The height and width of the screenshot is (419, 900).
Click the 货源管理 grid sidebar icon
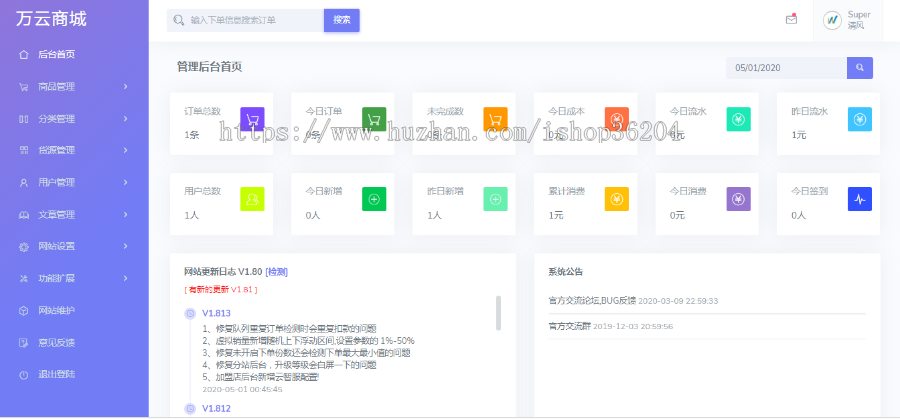pyautogui.click(x=24, y=150)
